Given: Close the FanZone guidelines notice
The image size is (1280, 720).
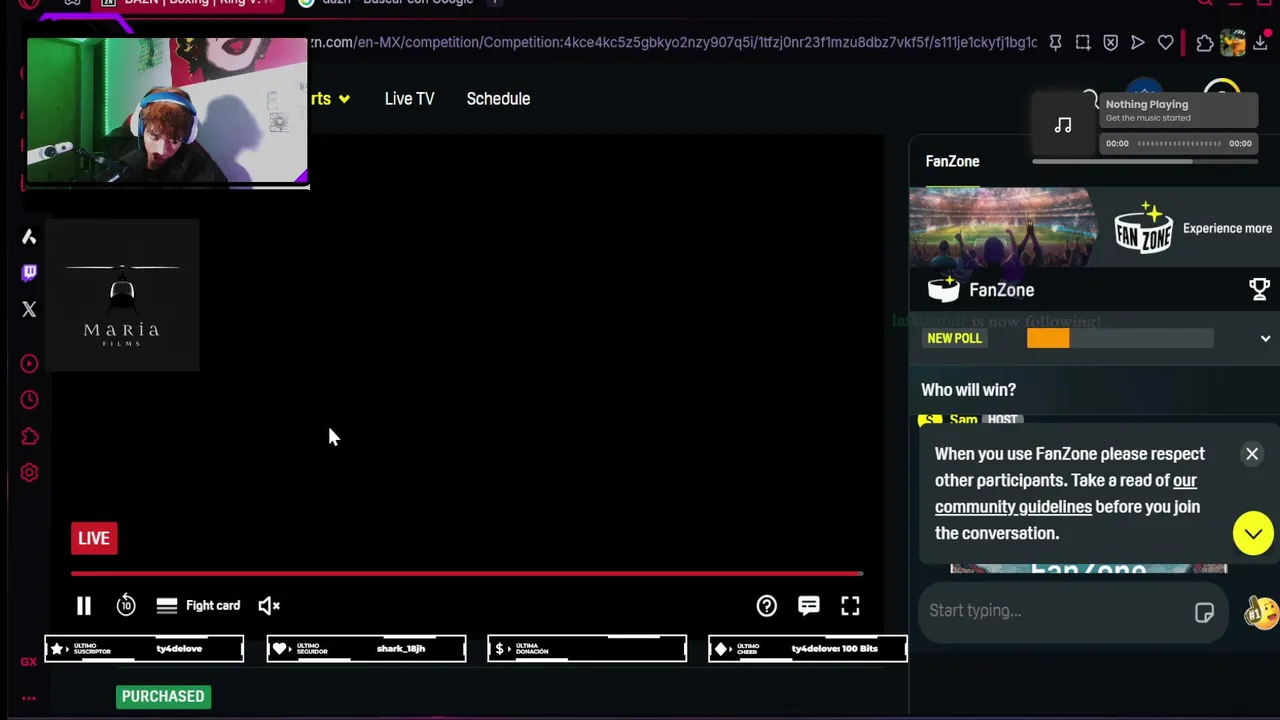Looking at the screenshot, I should click(1252, 454).
